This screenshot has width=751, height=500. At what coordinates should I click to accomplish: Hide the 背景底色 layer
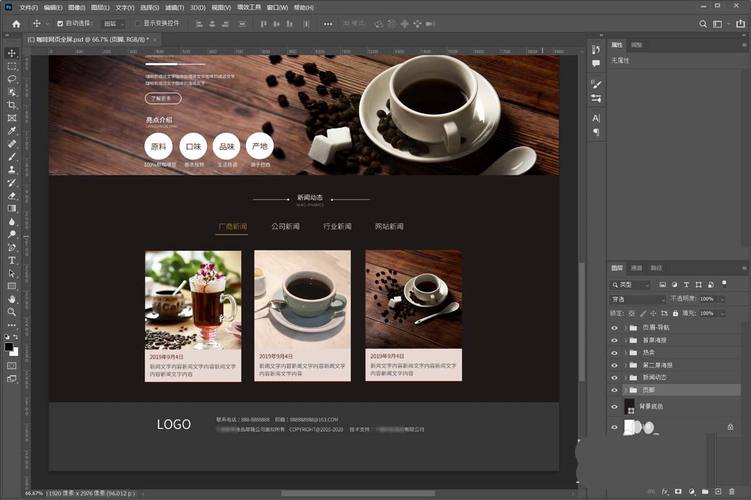pos(615,407)
